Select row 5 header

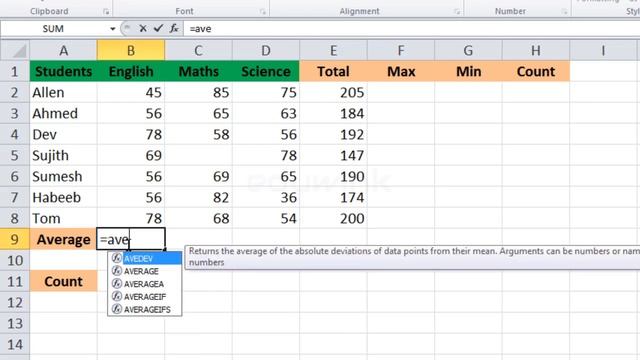pyautogui.click(x=15, y=156)
